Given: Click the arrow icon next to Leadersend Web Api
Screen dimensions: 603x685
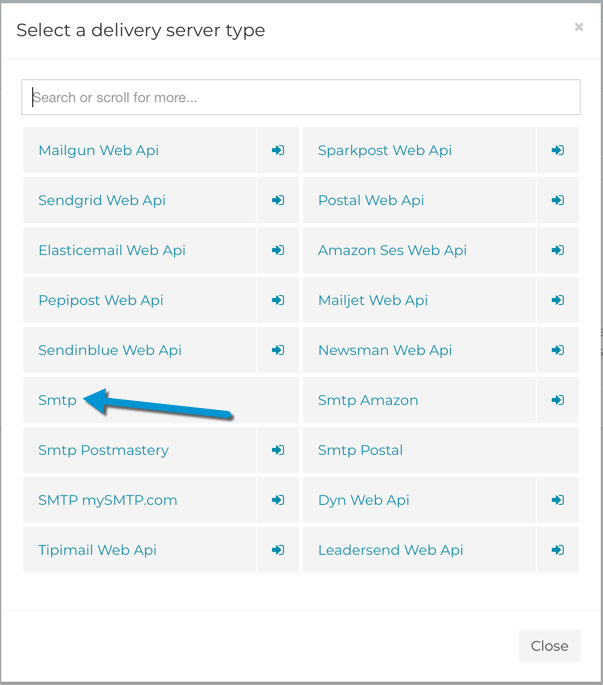Looking at the screenshot, I should (x=558, y=550).
